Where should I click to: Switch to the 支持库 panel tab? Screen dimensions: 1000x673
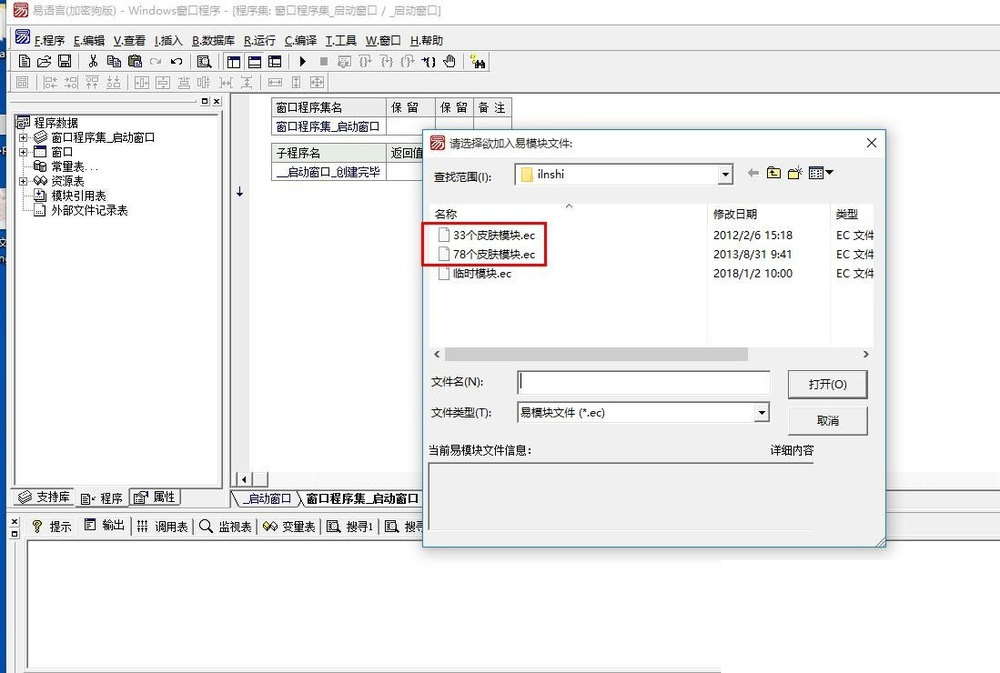(x=44, y=497)
